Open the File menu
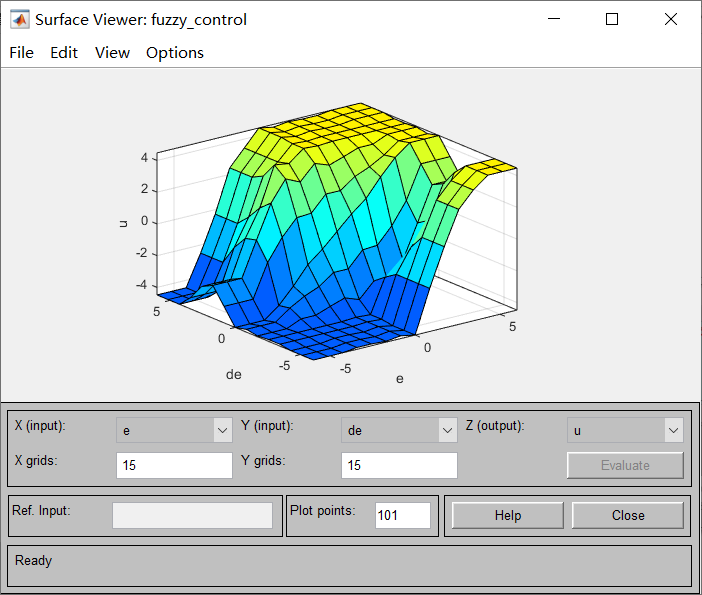Viewport: 702px width, 595px height. [x=21, y=53]
